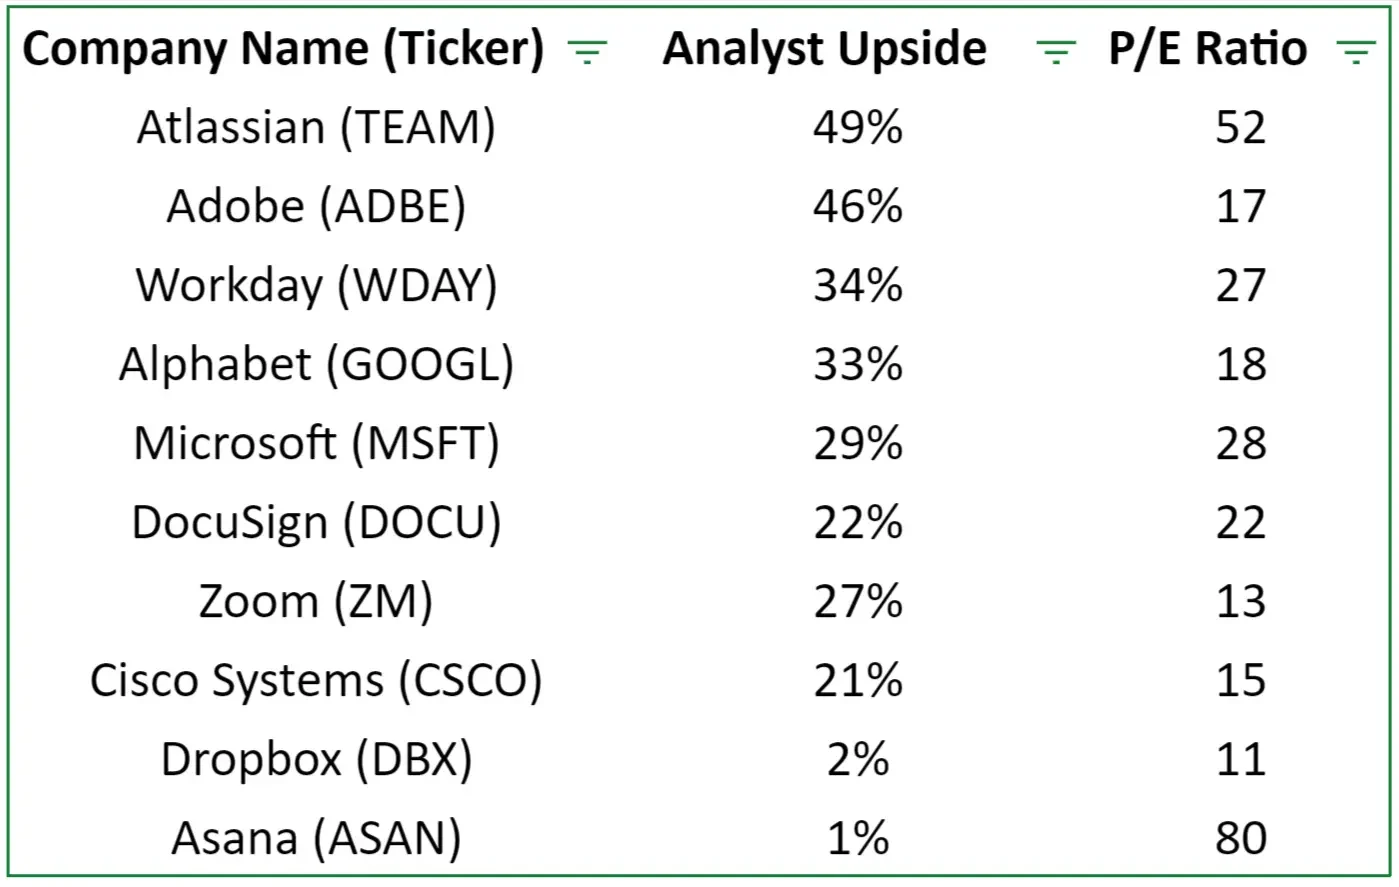Click Zoom's 27% analyst upside value

[858, 602]
